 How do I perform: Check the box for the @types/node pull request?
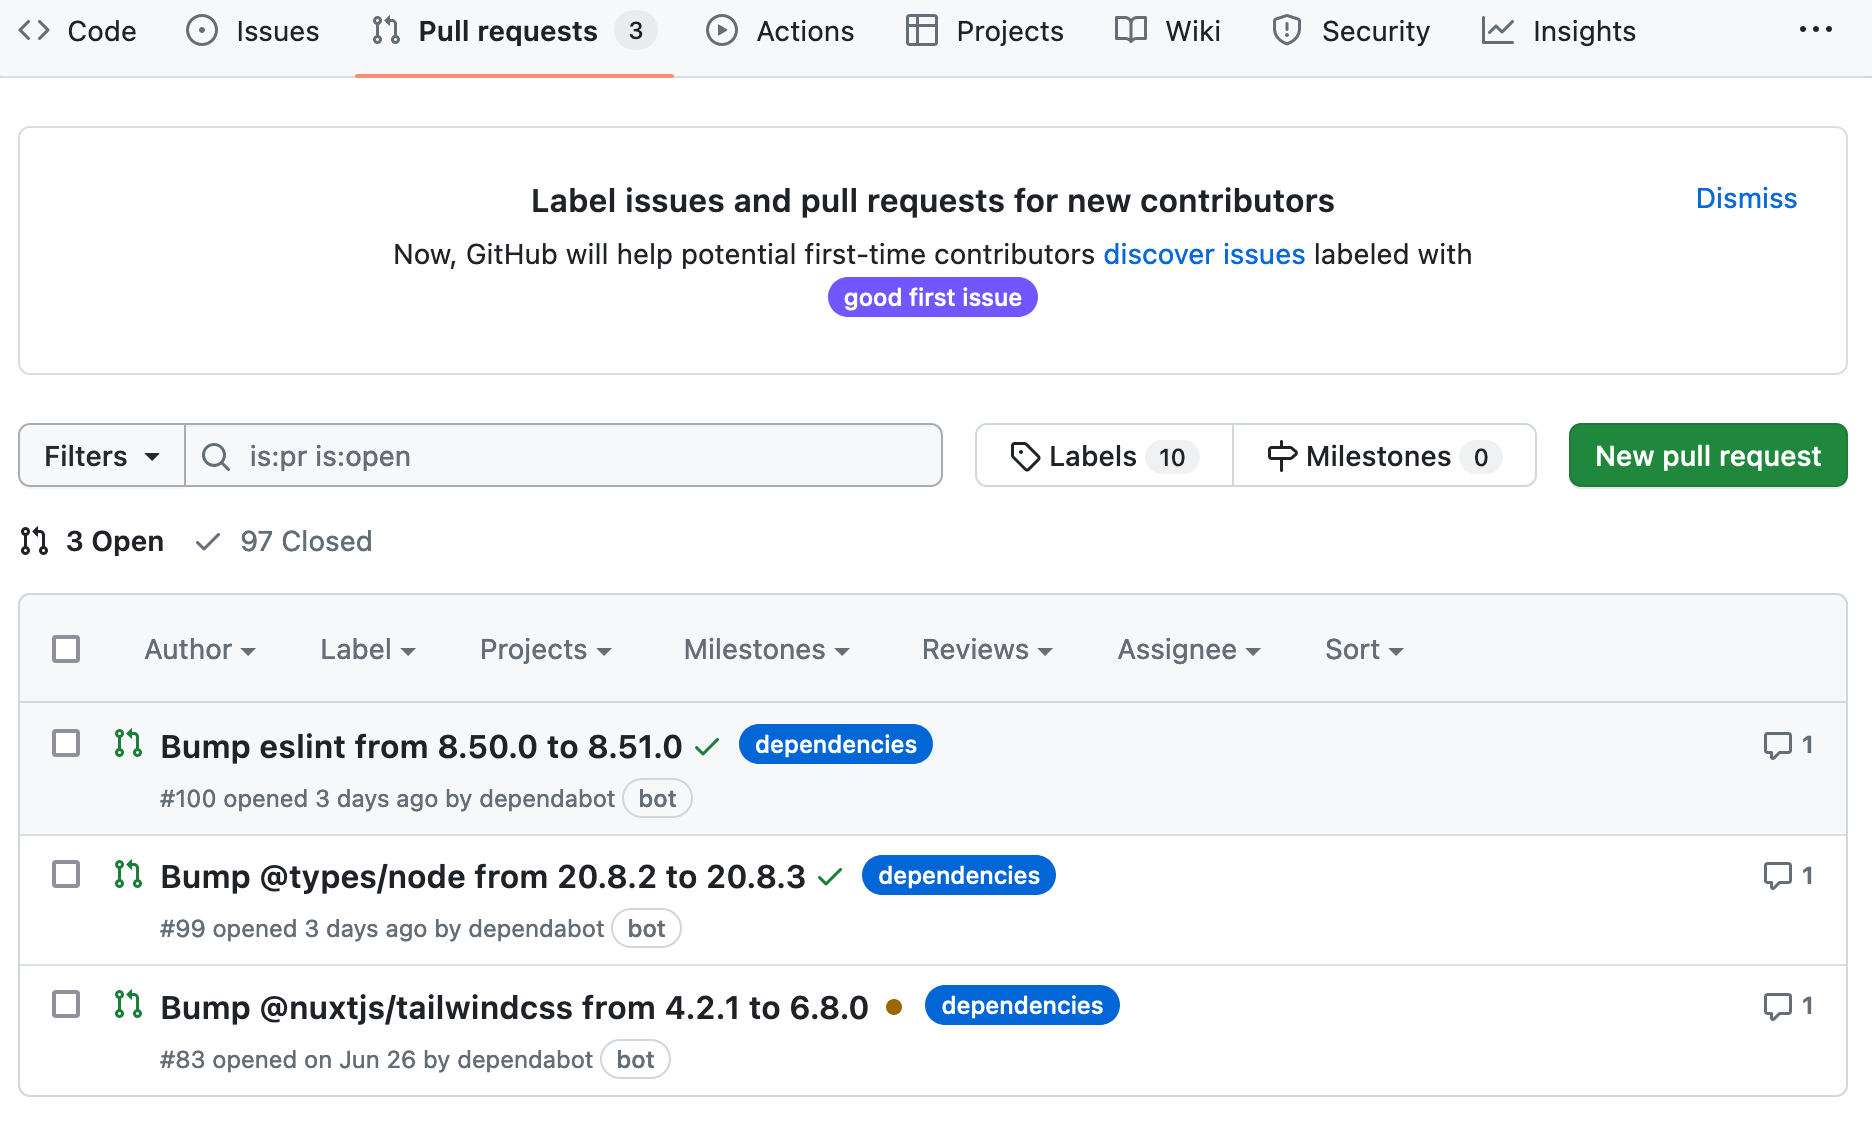click(66, 874)
